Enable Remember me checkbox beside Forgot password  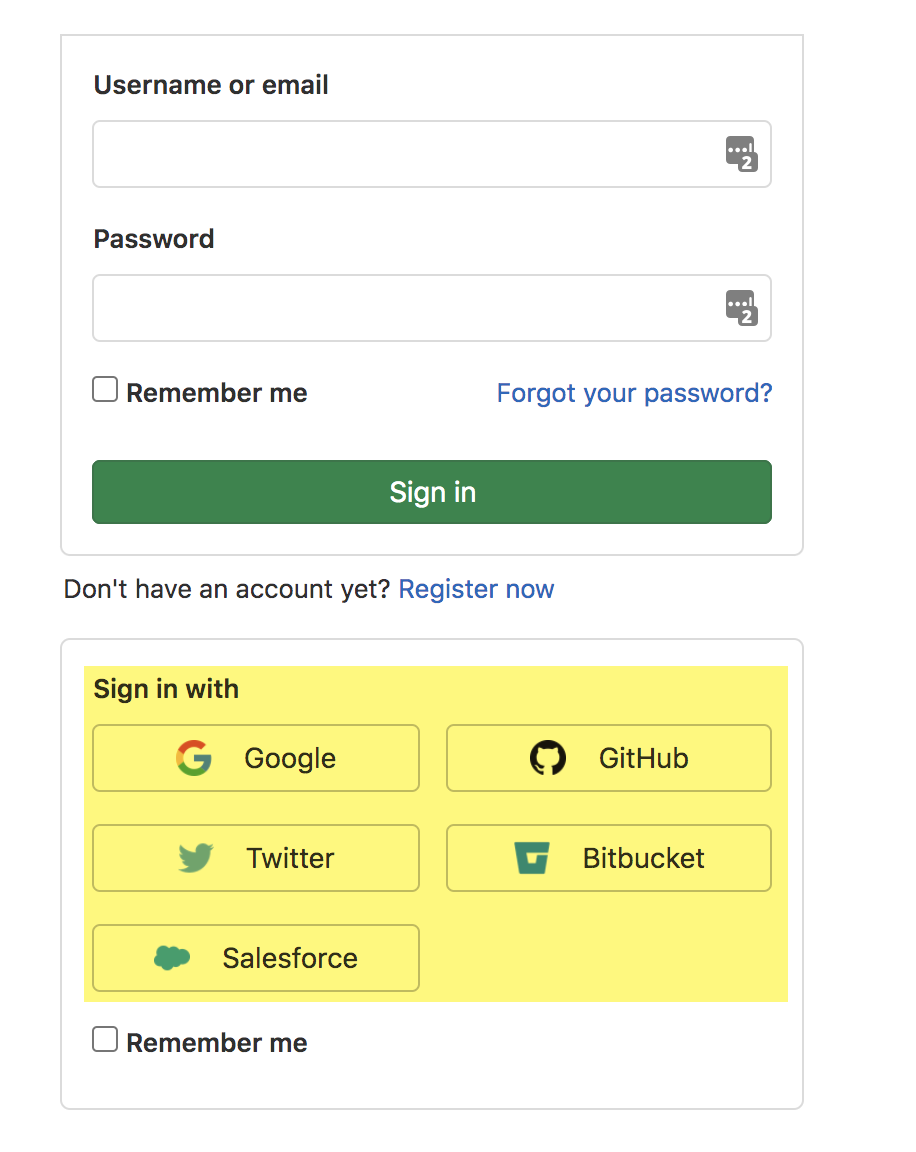(105, 390)
